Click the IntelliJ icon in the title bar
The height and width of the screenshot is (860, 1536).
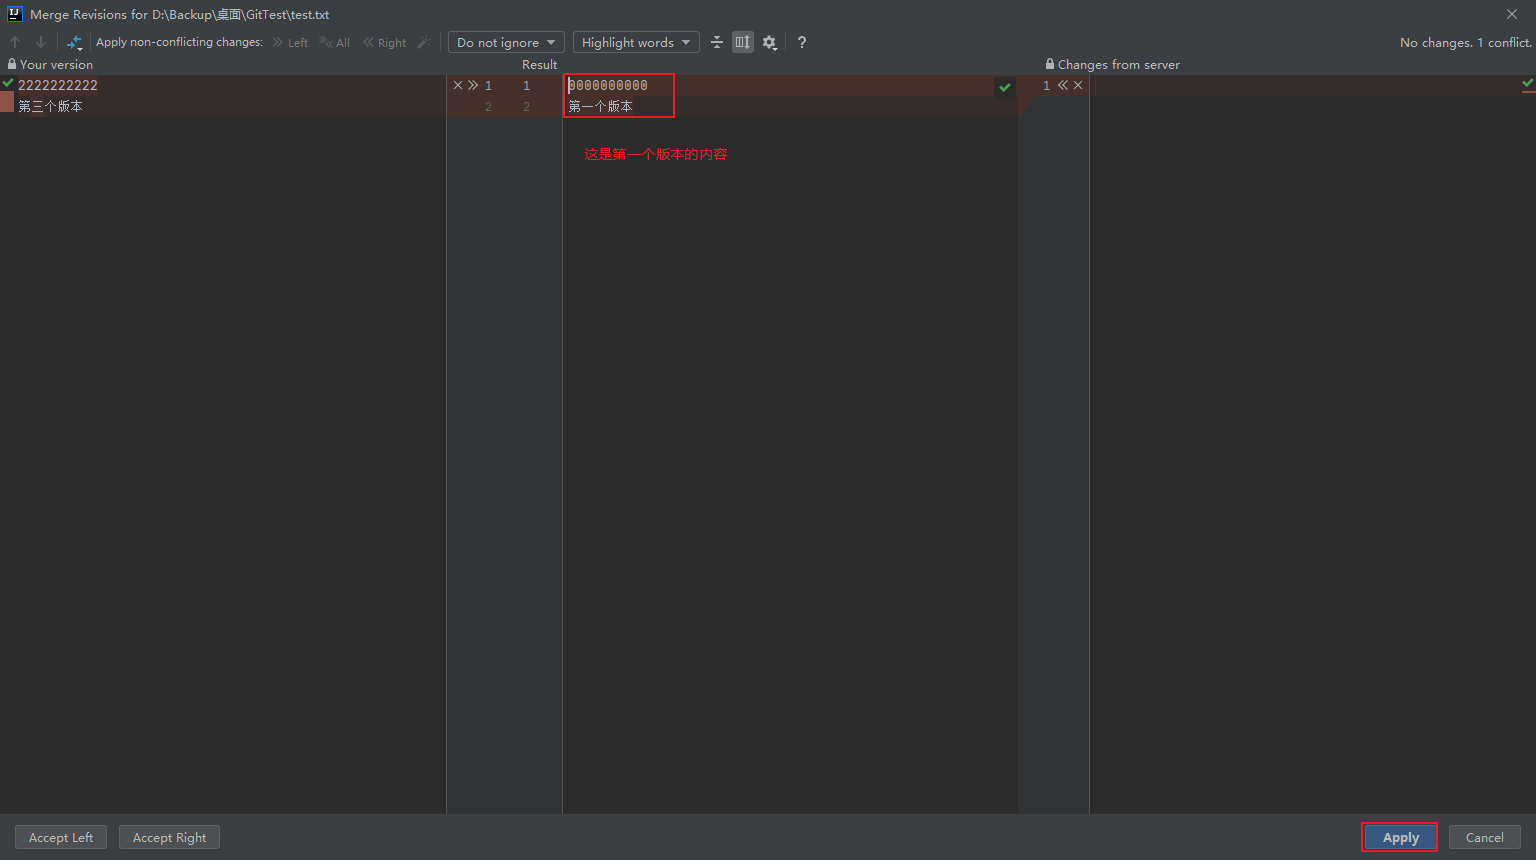point(14,14)
